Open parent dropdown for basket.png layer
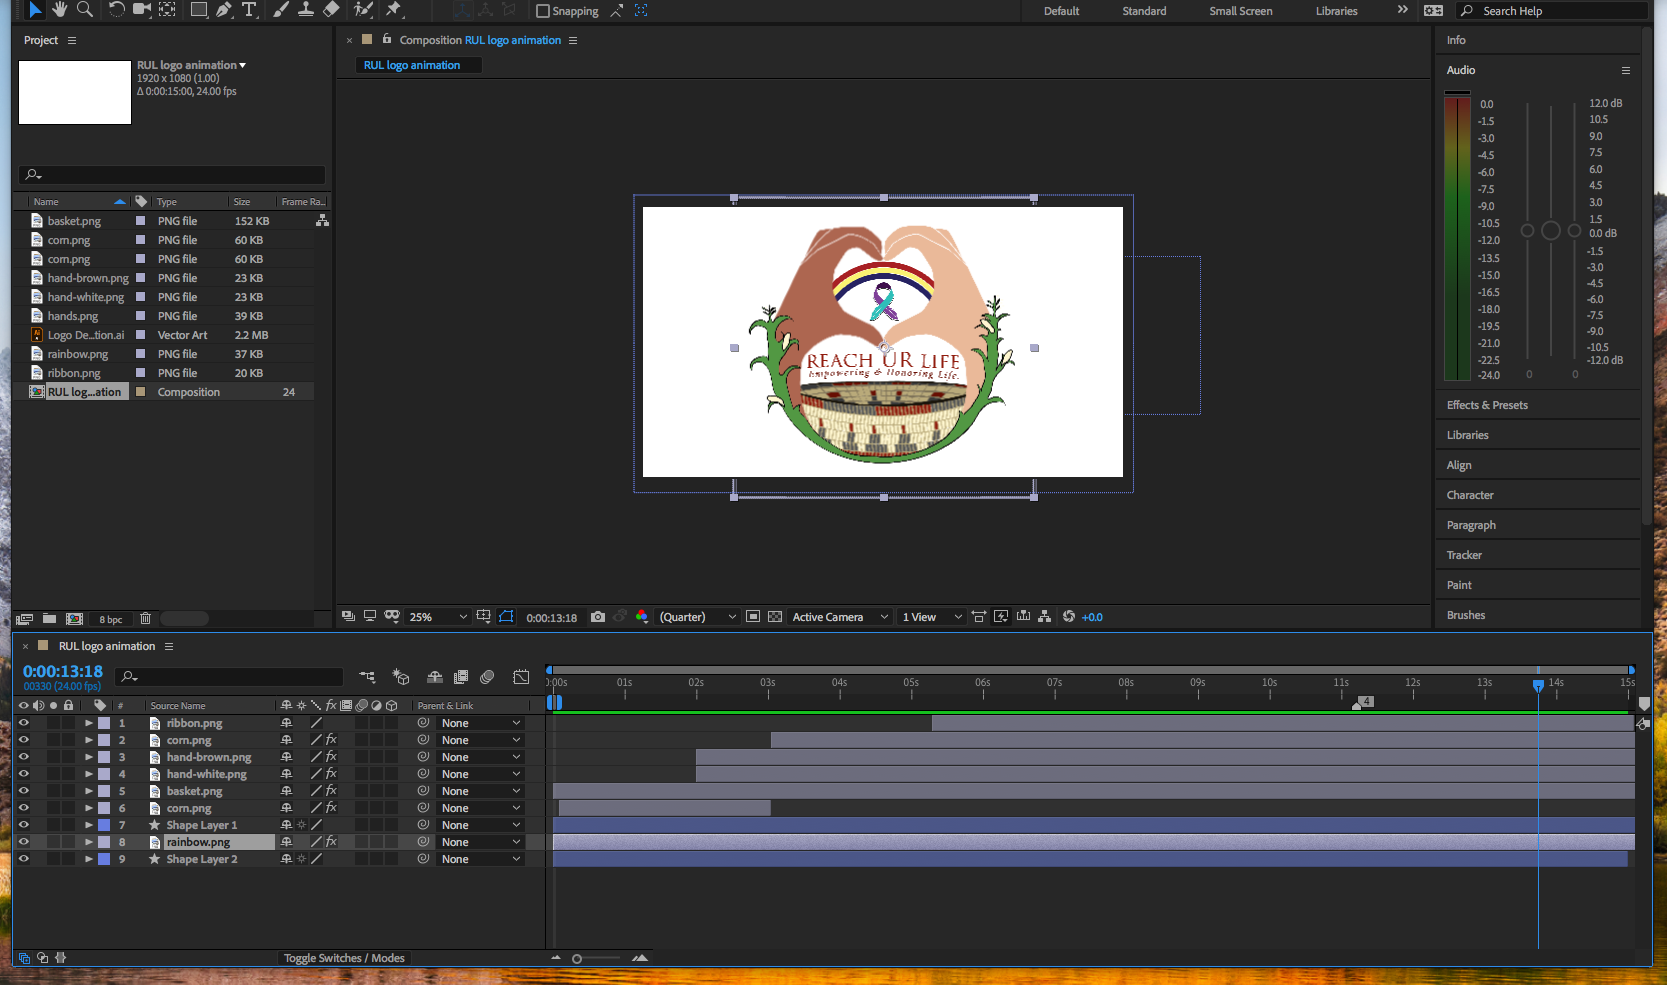 click(481, 791)
